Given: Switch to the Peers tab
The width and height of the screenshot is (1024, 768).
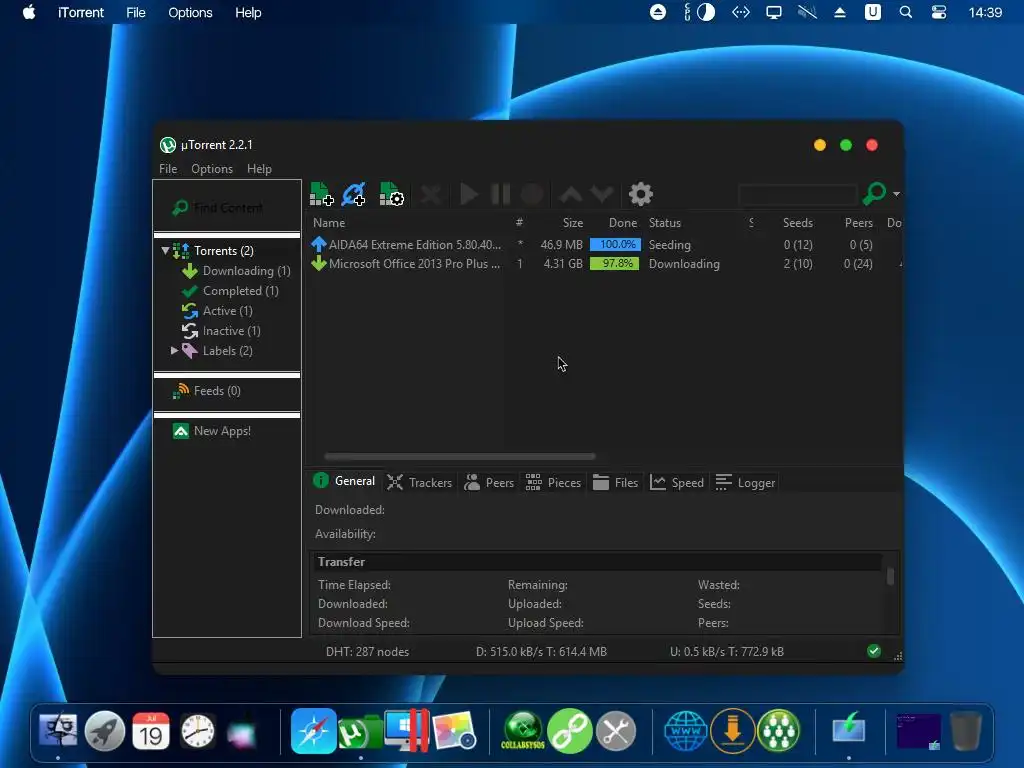Looking at the screenshot, I should tap(489, 483).
